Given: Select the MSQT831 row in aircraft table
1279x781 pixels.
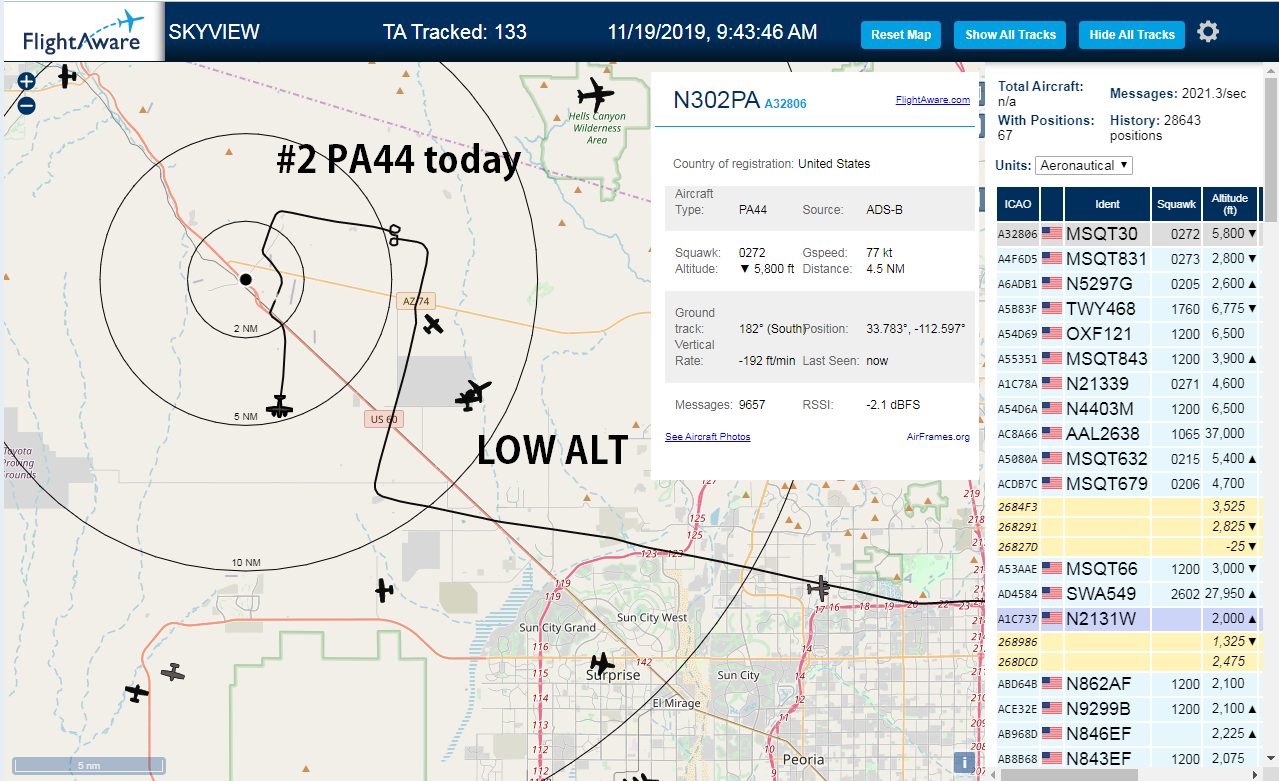Looking at the screenshot, I should 1128,259.
